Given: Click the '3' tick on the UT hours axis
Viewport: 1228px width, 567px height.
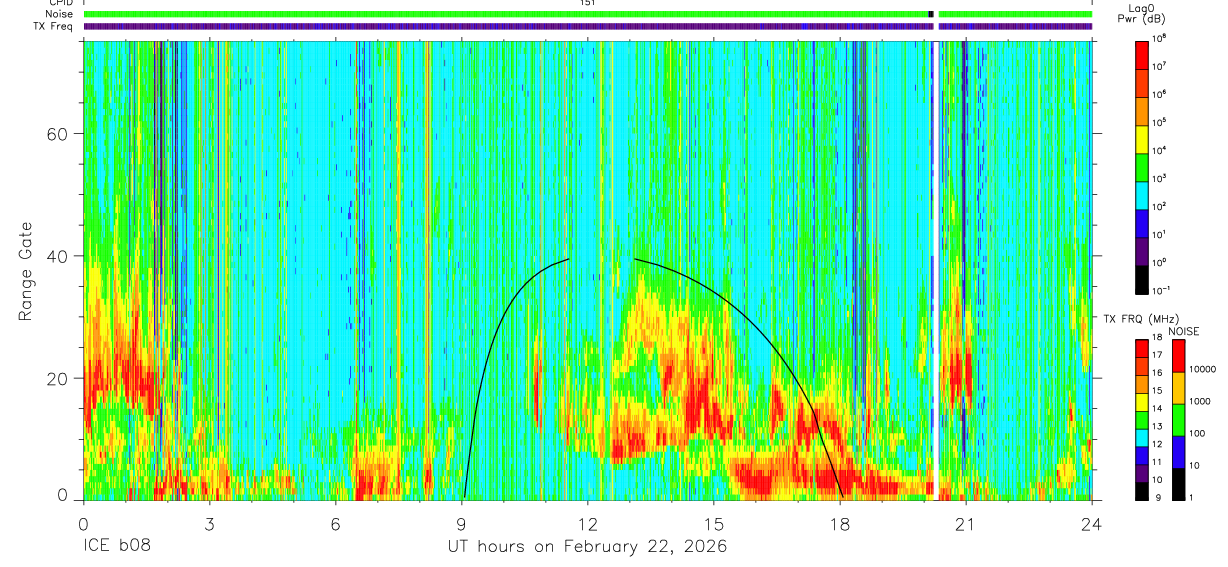Looking at the screenshot, I should tap(210, 524).
